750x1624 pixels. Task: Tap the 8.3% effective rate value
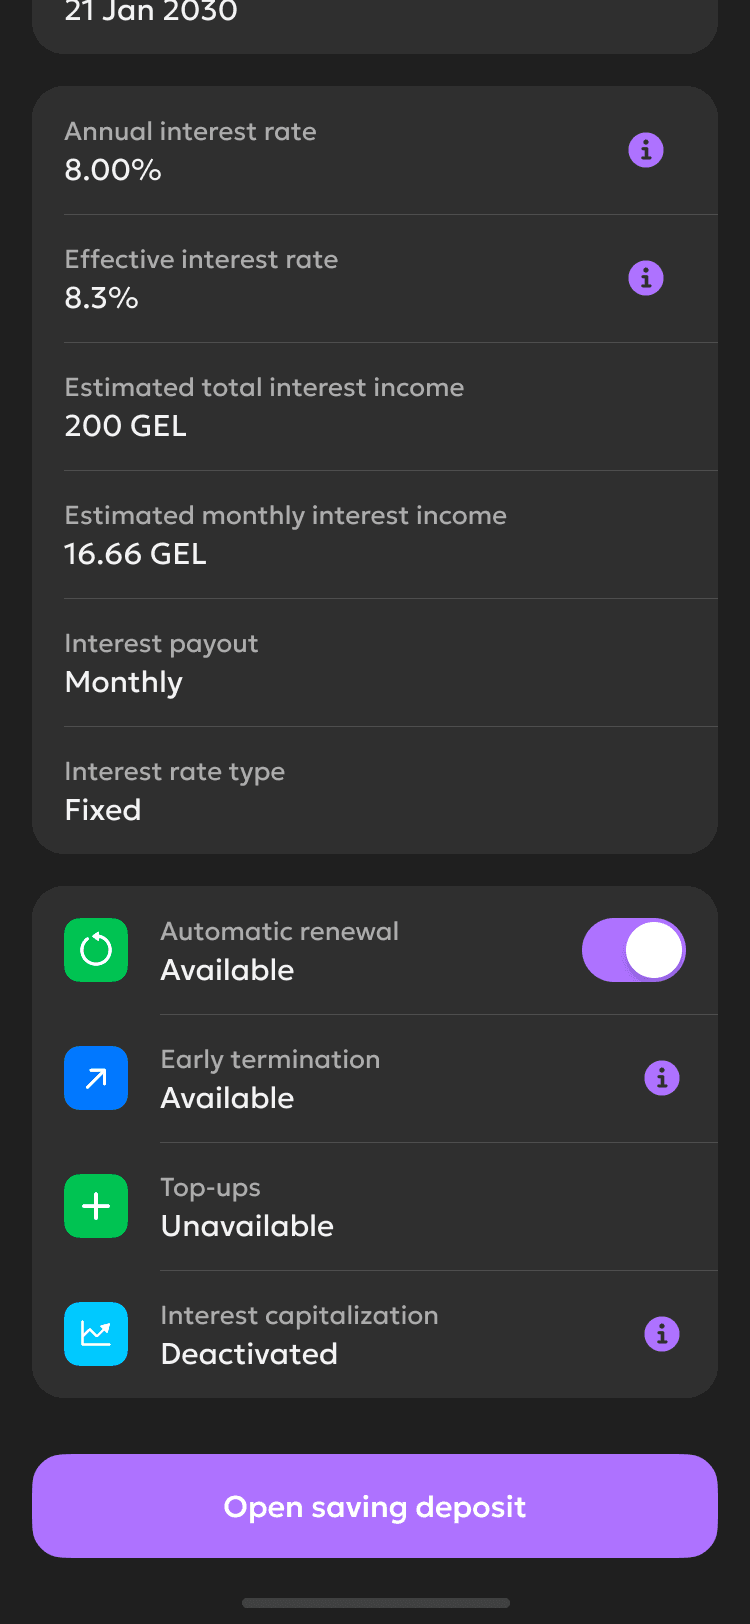pos(102,298)
